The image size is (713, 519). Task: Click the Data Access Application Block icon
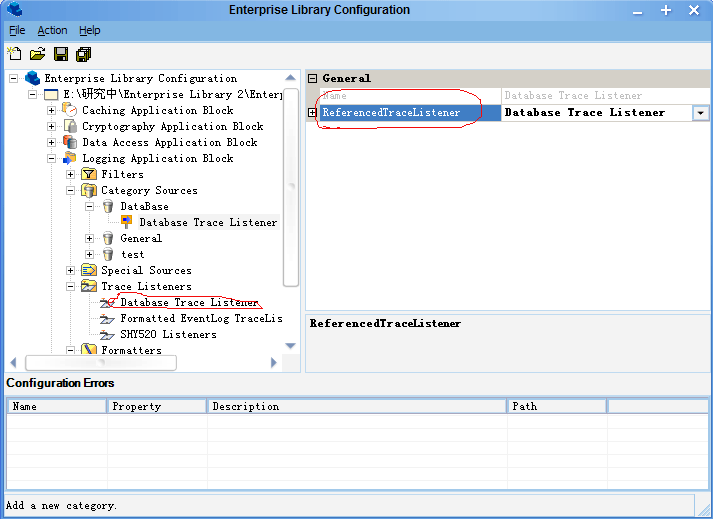point(70,142)
